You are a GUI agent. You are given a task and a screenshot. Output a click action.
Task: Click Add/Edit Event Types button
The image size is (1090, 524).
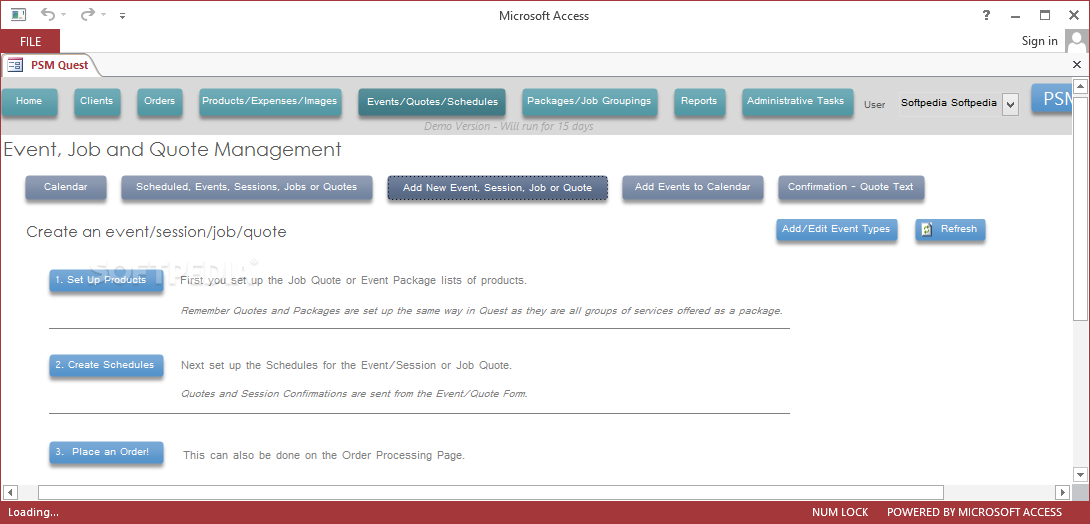coord(836,229)
